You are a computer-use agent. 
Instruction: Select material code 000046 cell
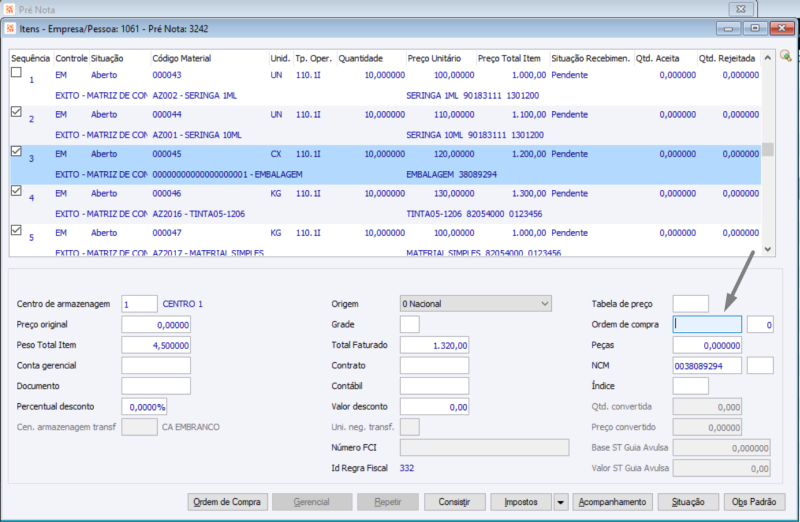point(167,193)
